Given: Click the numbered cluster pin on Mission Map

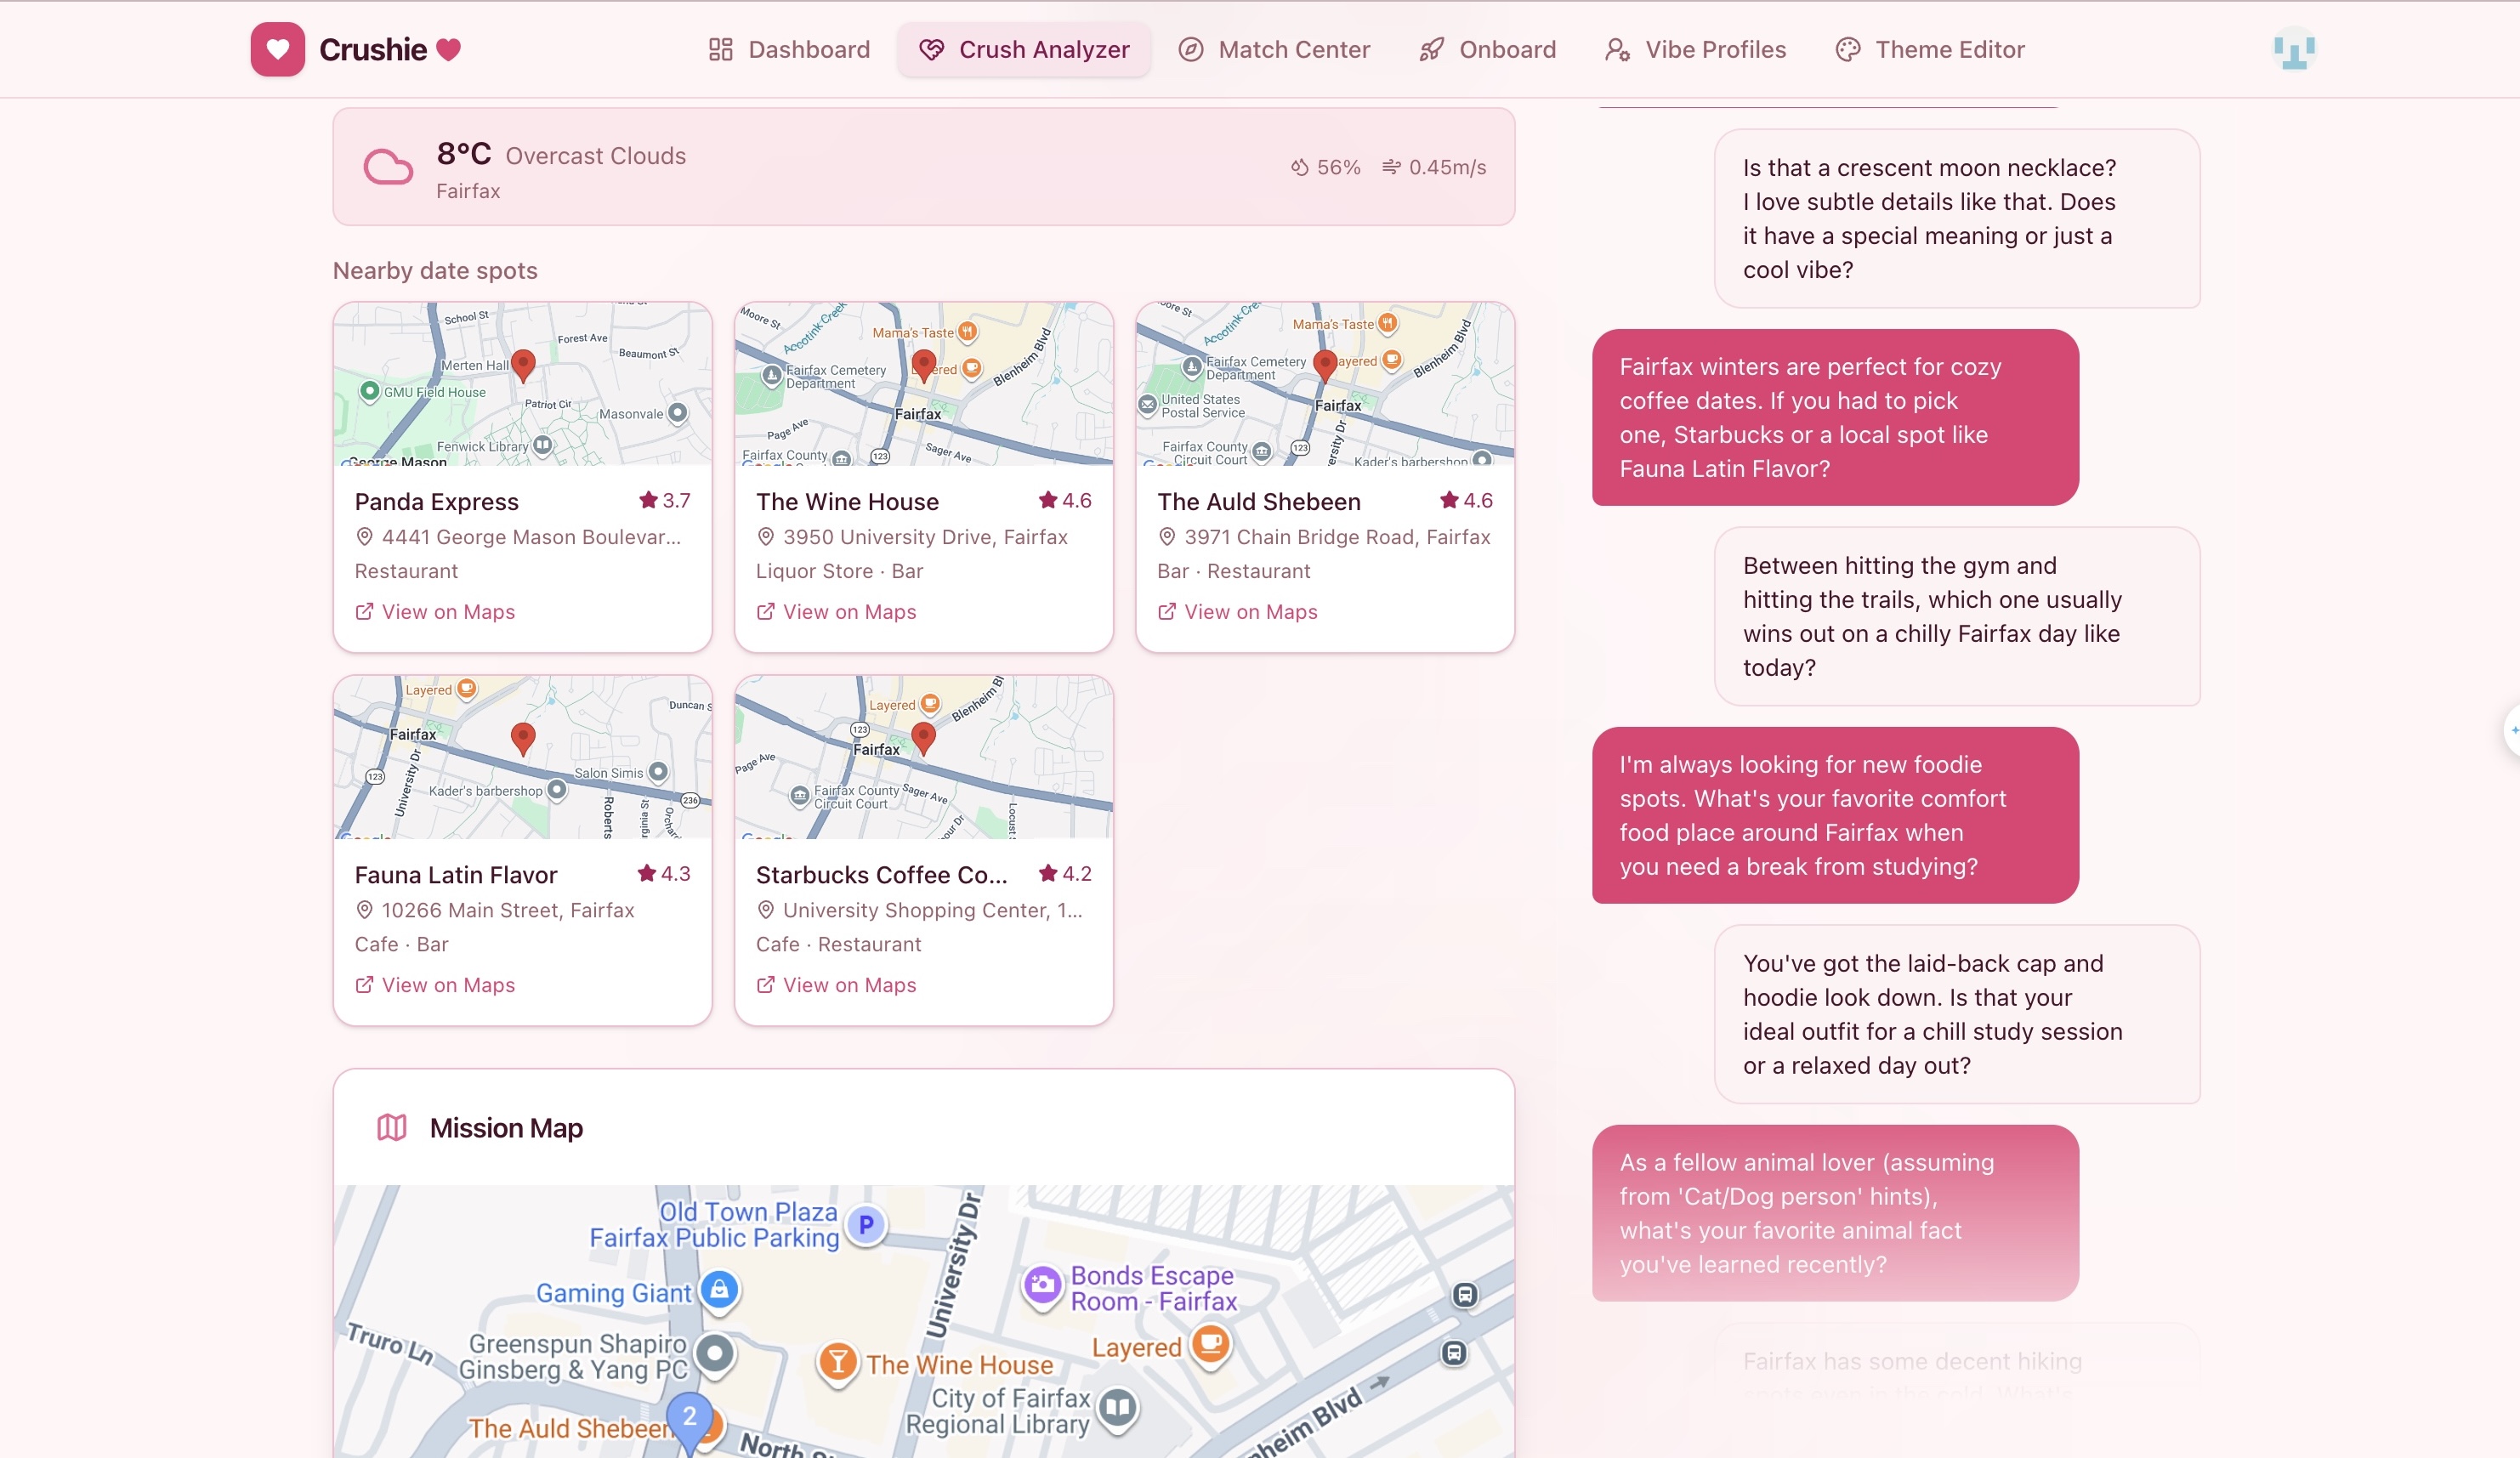Looking at the screenshot, I should [689, 1417].
